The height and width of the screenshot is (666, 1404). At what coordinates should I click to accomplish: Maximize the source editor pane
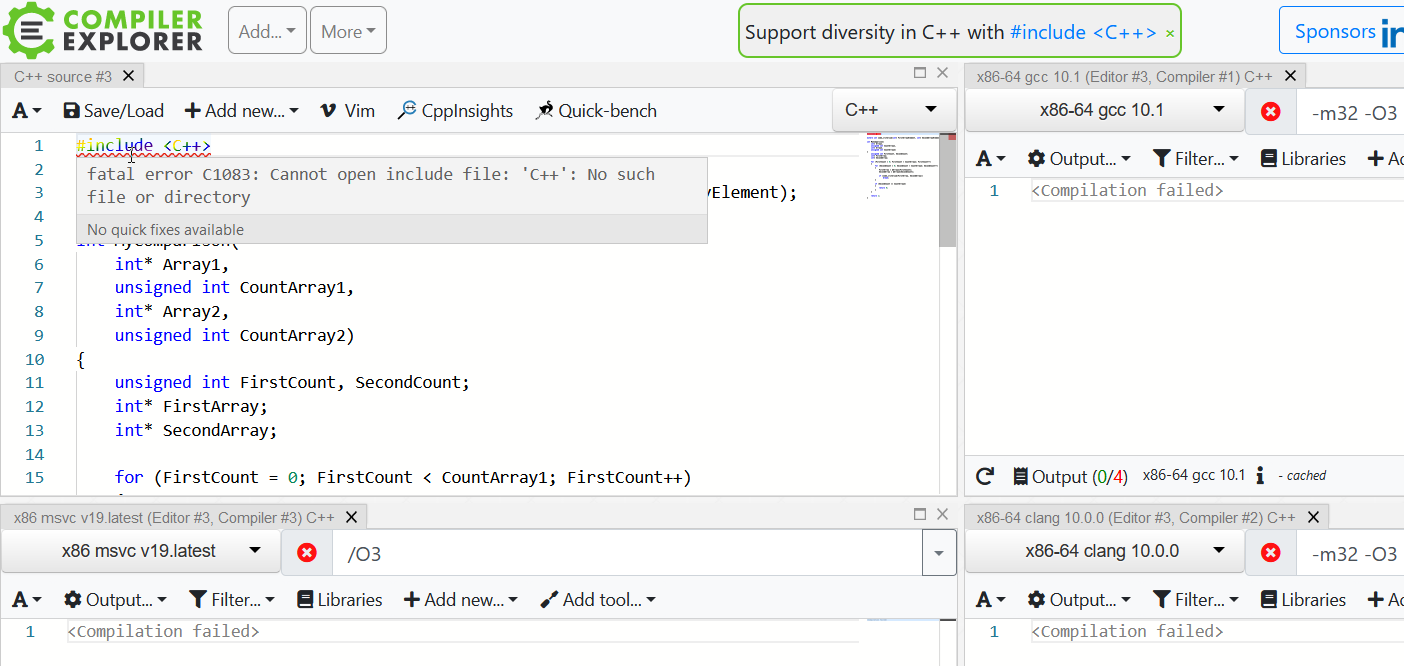920,72
